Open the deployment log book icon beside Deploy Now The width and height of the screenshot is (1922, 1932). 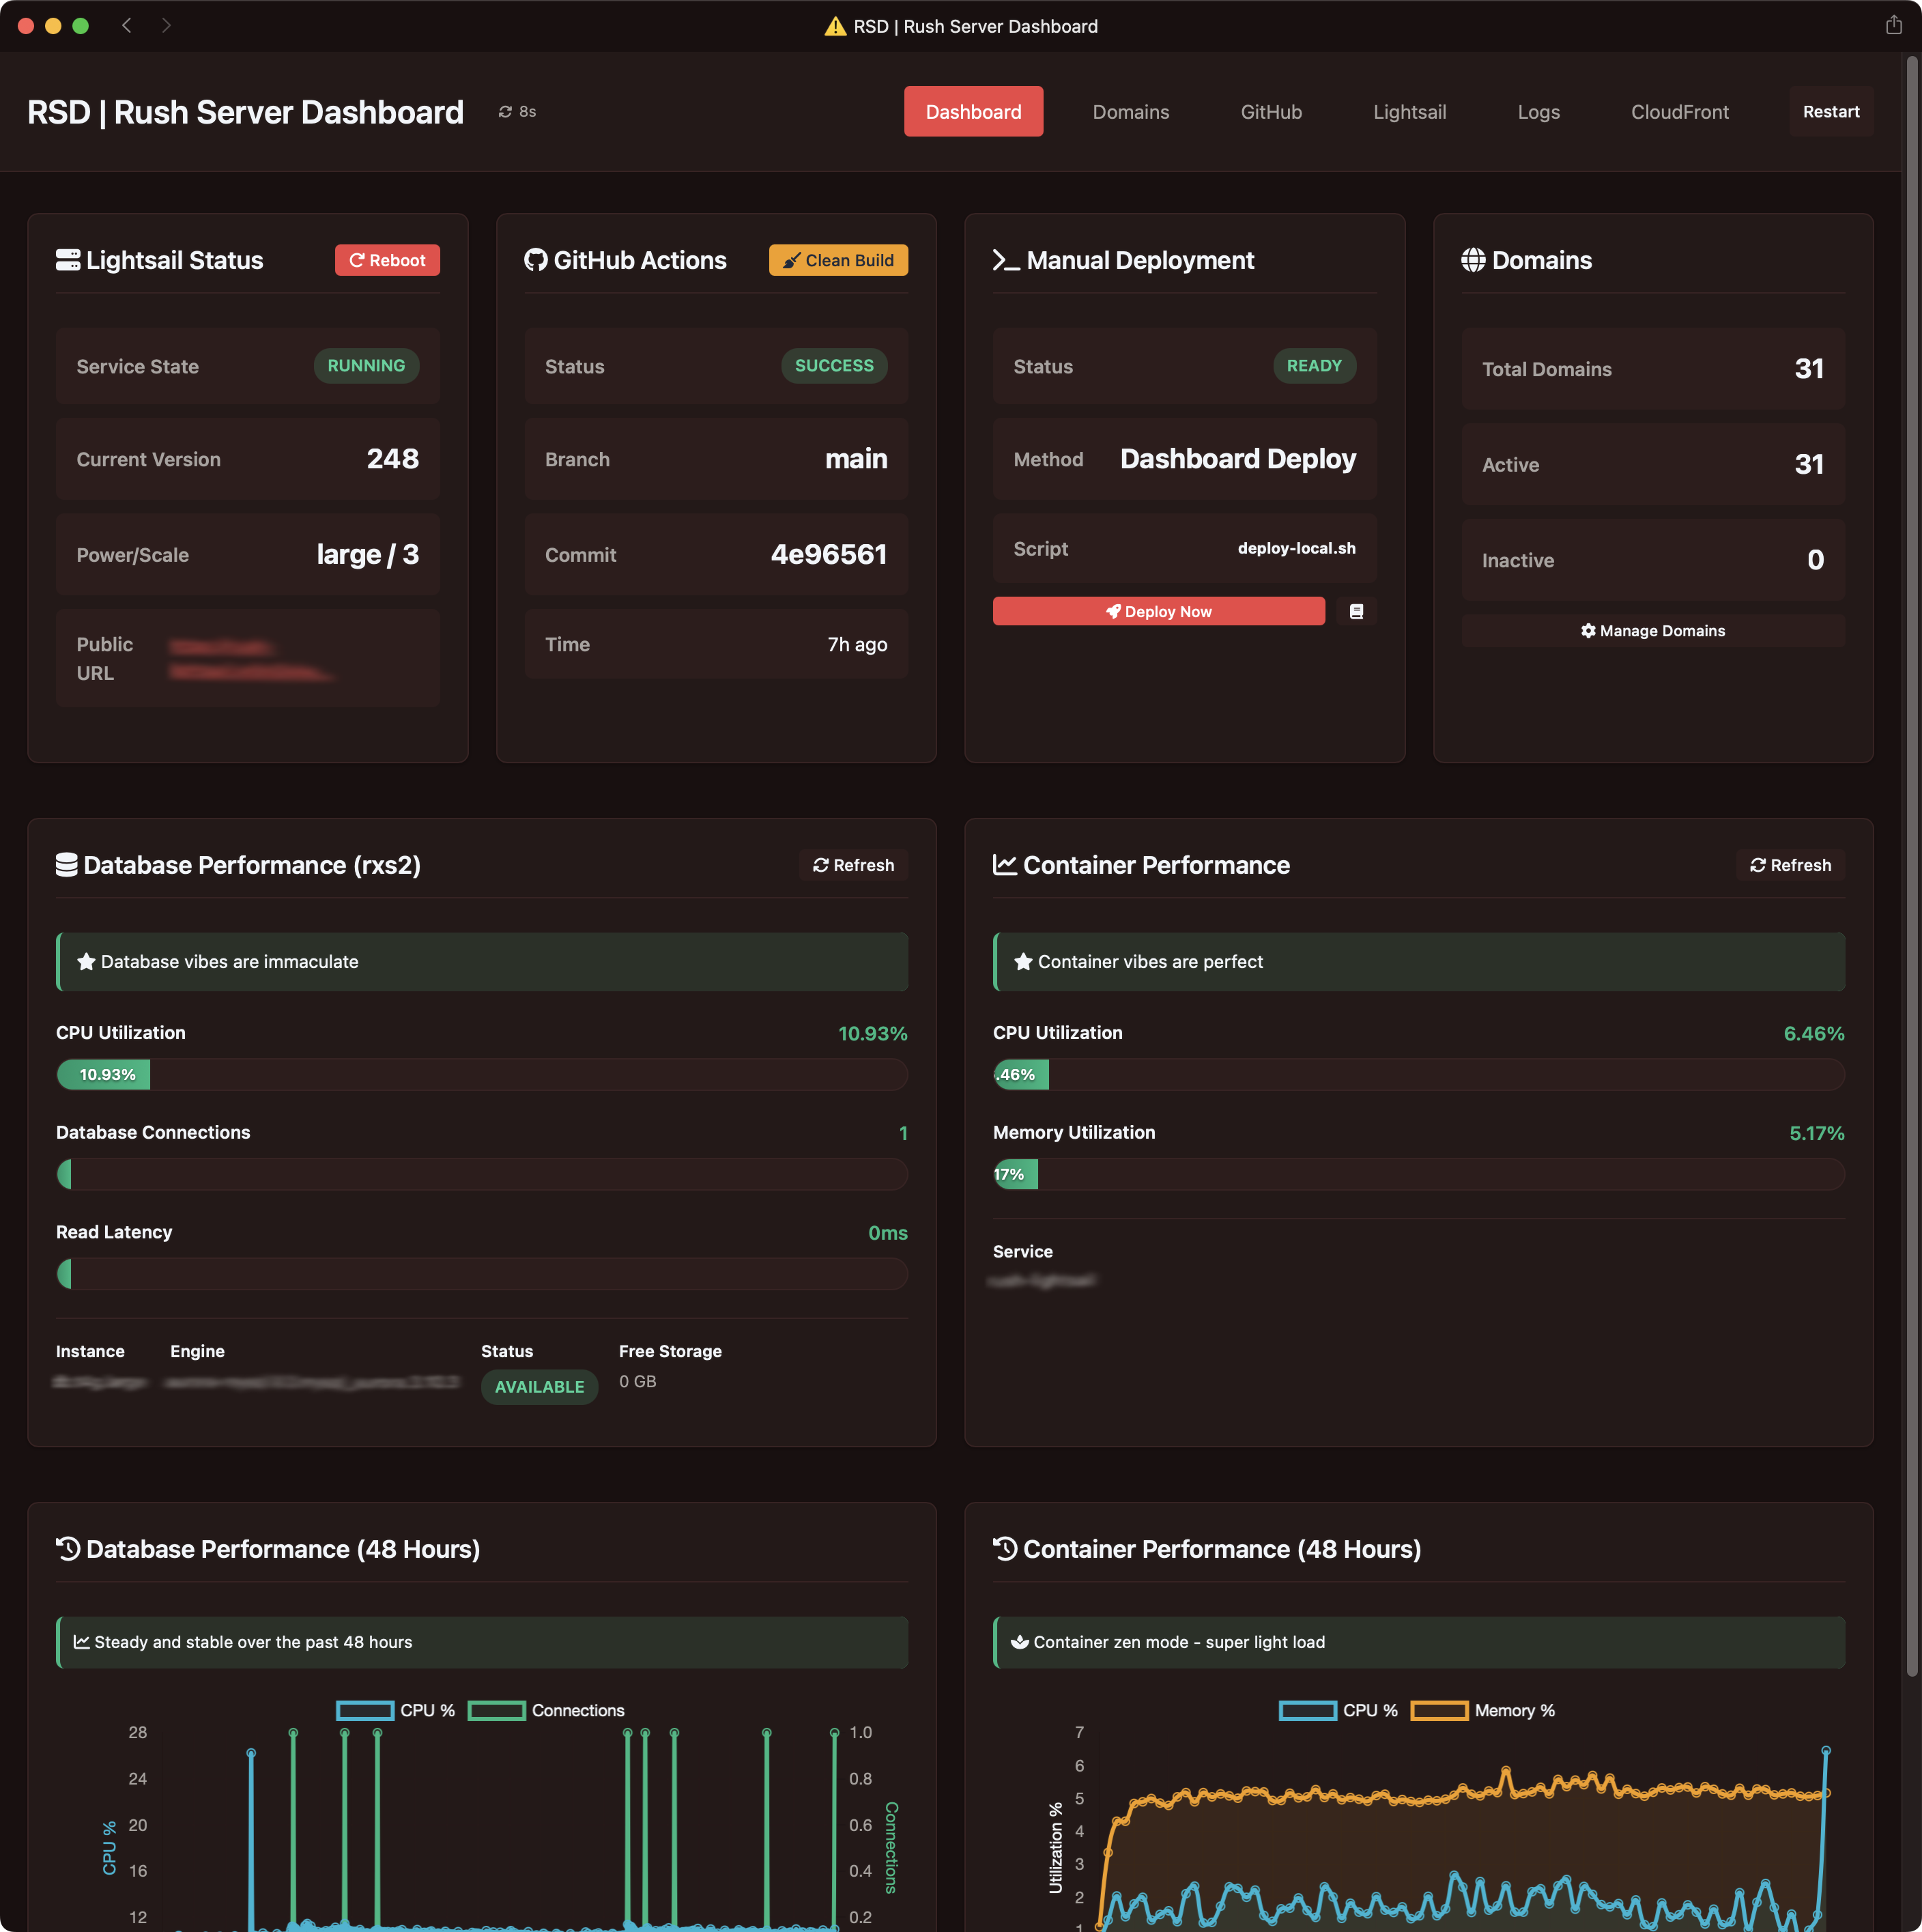[x=1357, y=611]
